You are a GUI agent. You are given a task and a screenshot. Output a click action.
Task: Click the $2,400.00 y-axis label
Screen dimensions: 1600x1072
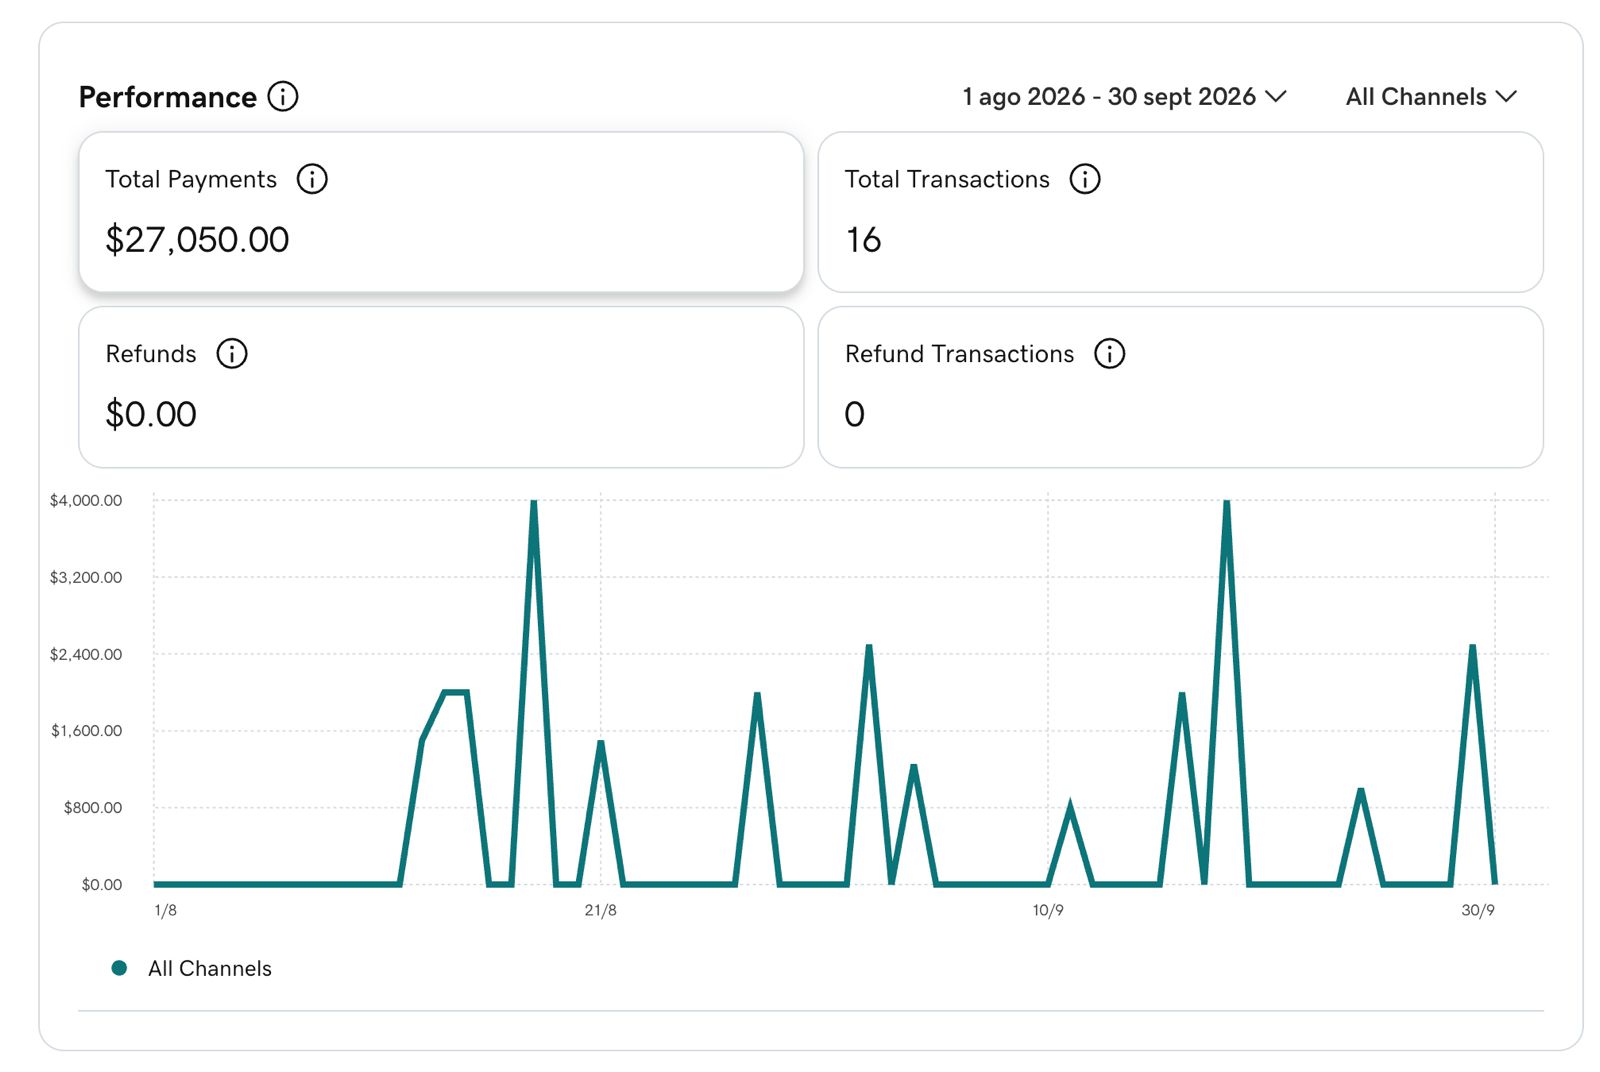coord(86,654)
